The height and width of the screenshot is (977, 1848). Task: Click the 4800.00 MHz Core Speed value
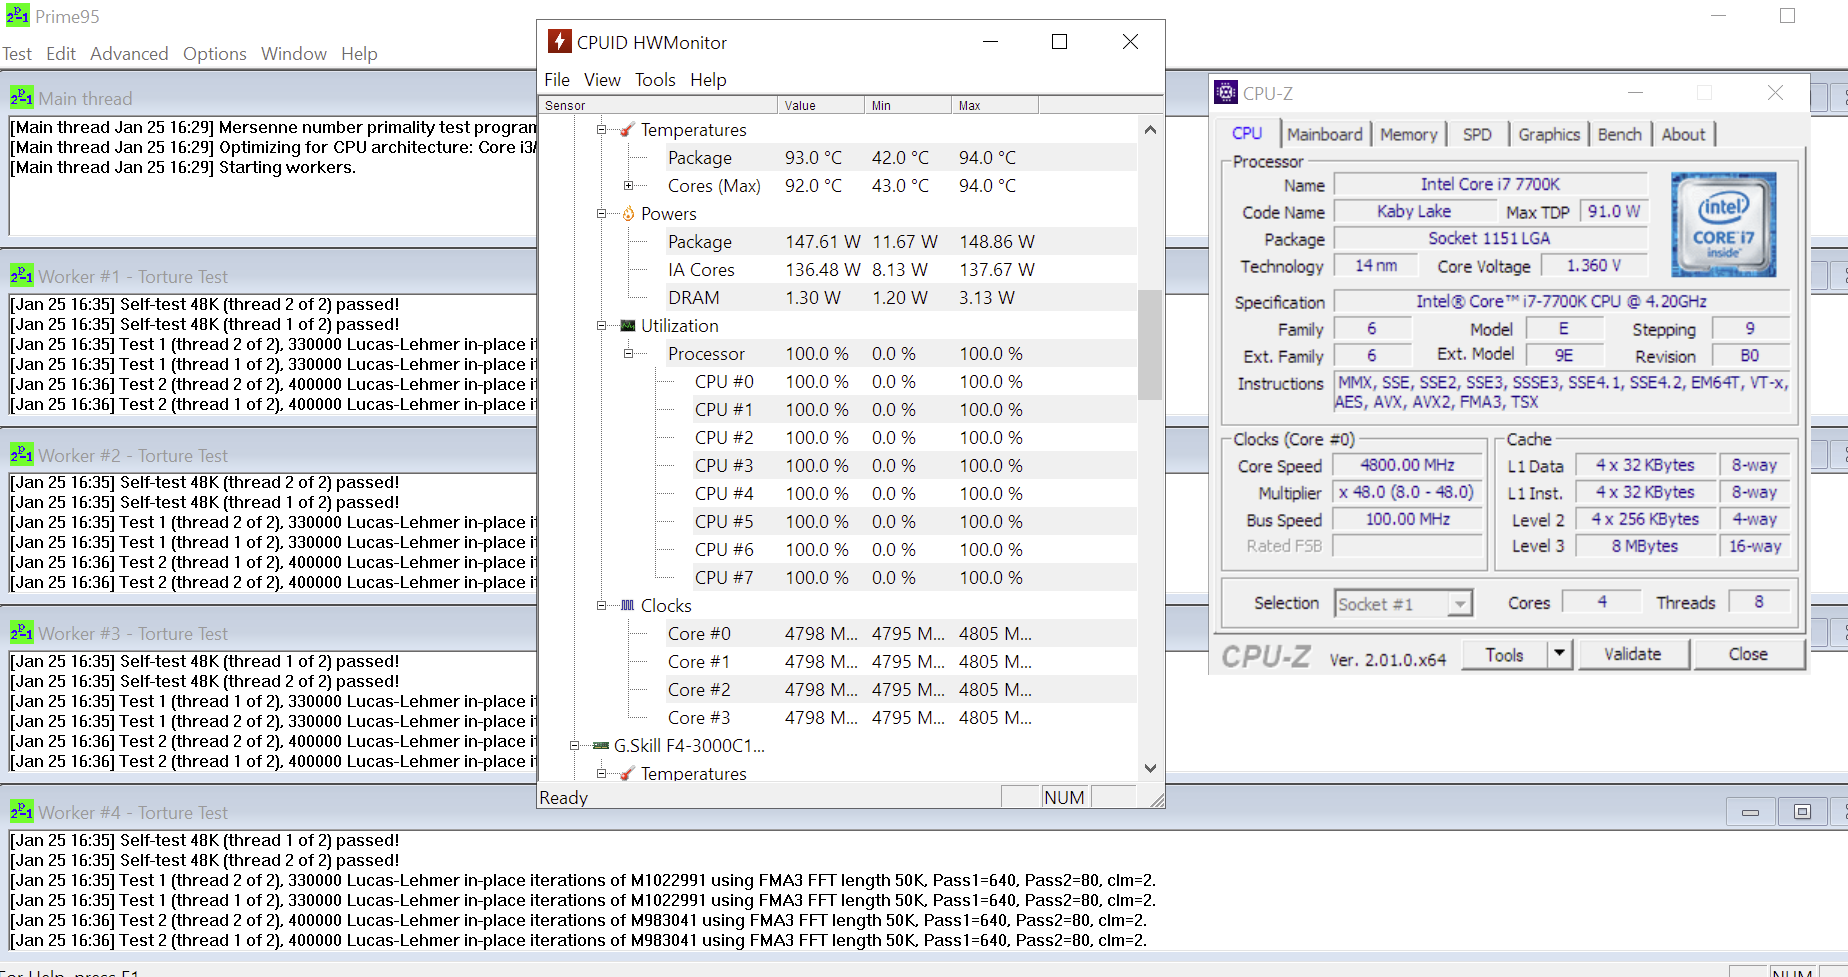(x=1407, y=465)
